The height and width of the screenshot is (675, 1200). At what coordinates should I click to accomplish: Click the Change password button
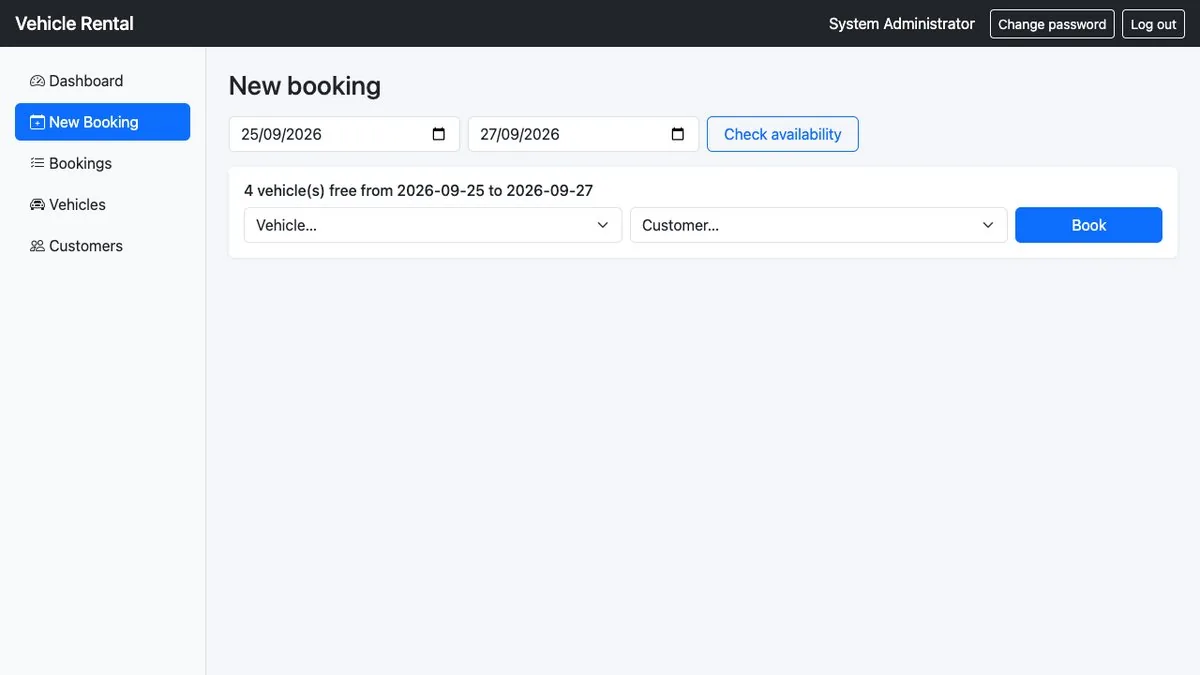pyautogui.click(x=1052, y=24)
